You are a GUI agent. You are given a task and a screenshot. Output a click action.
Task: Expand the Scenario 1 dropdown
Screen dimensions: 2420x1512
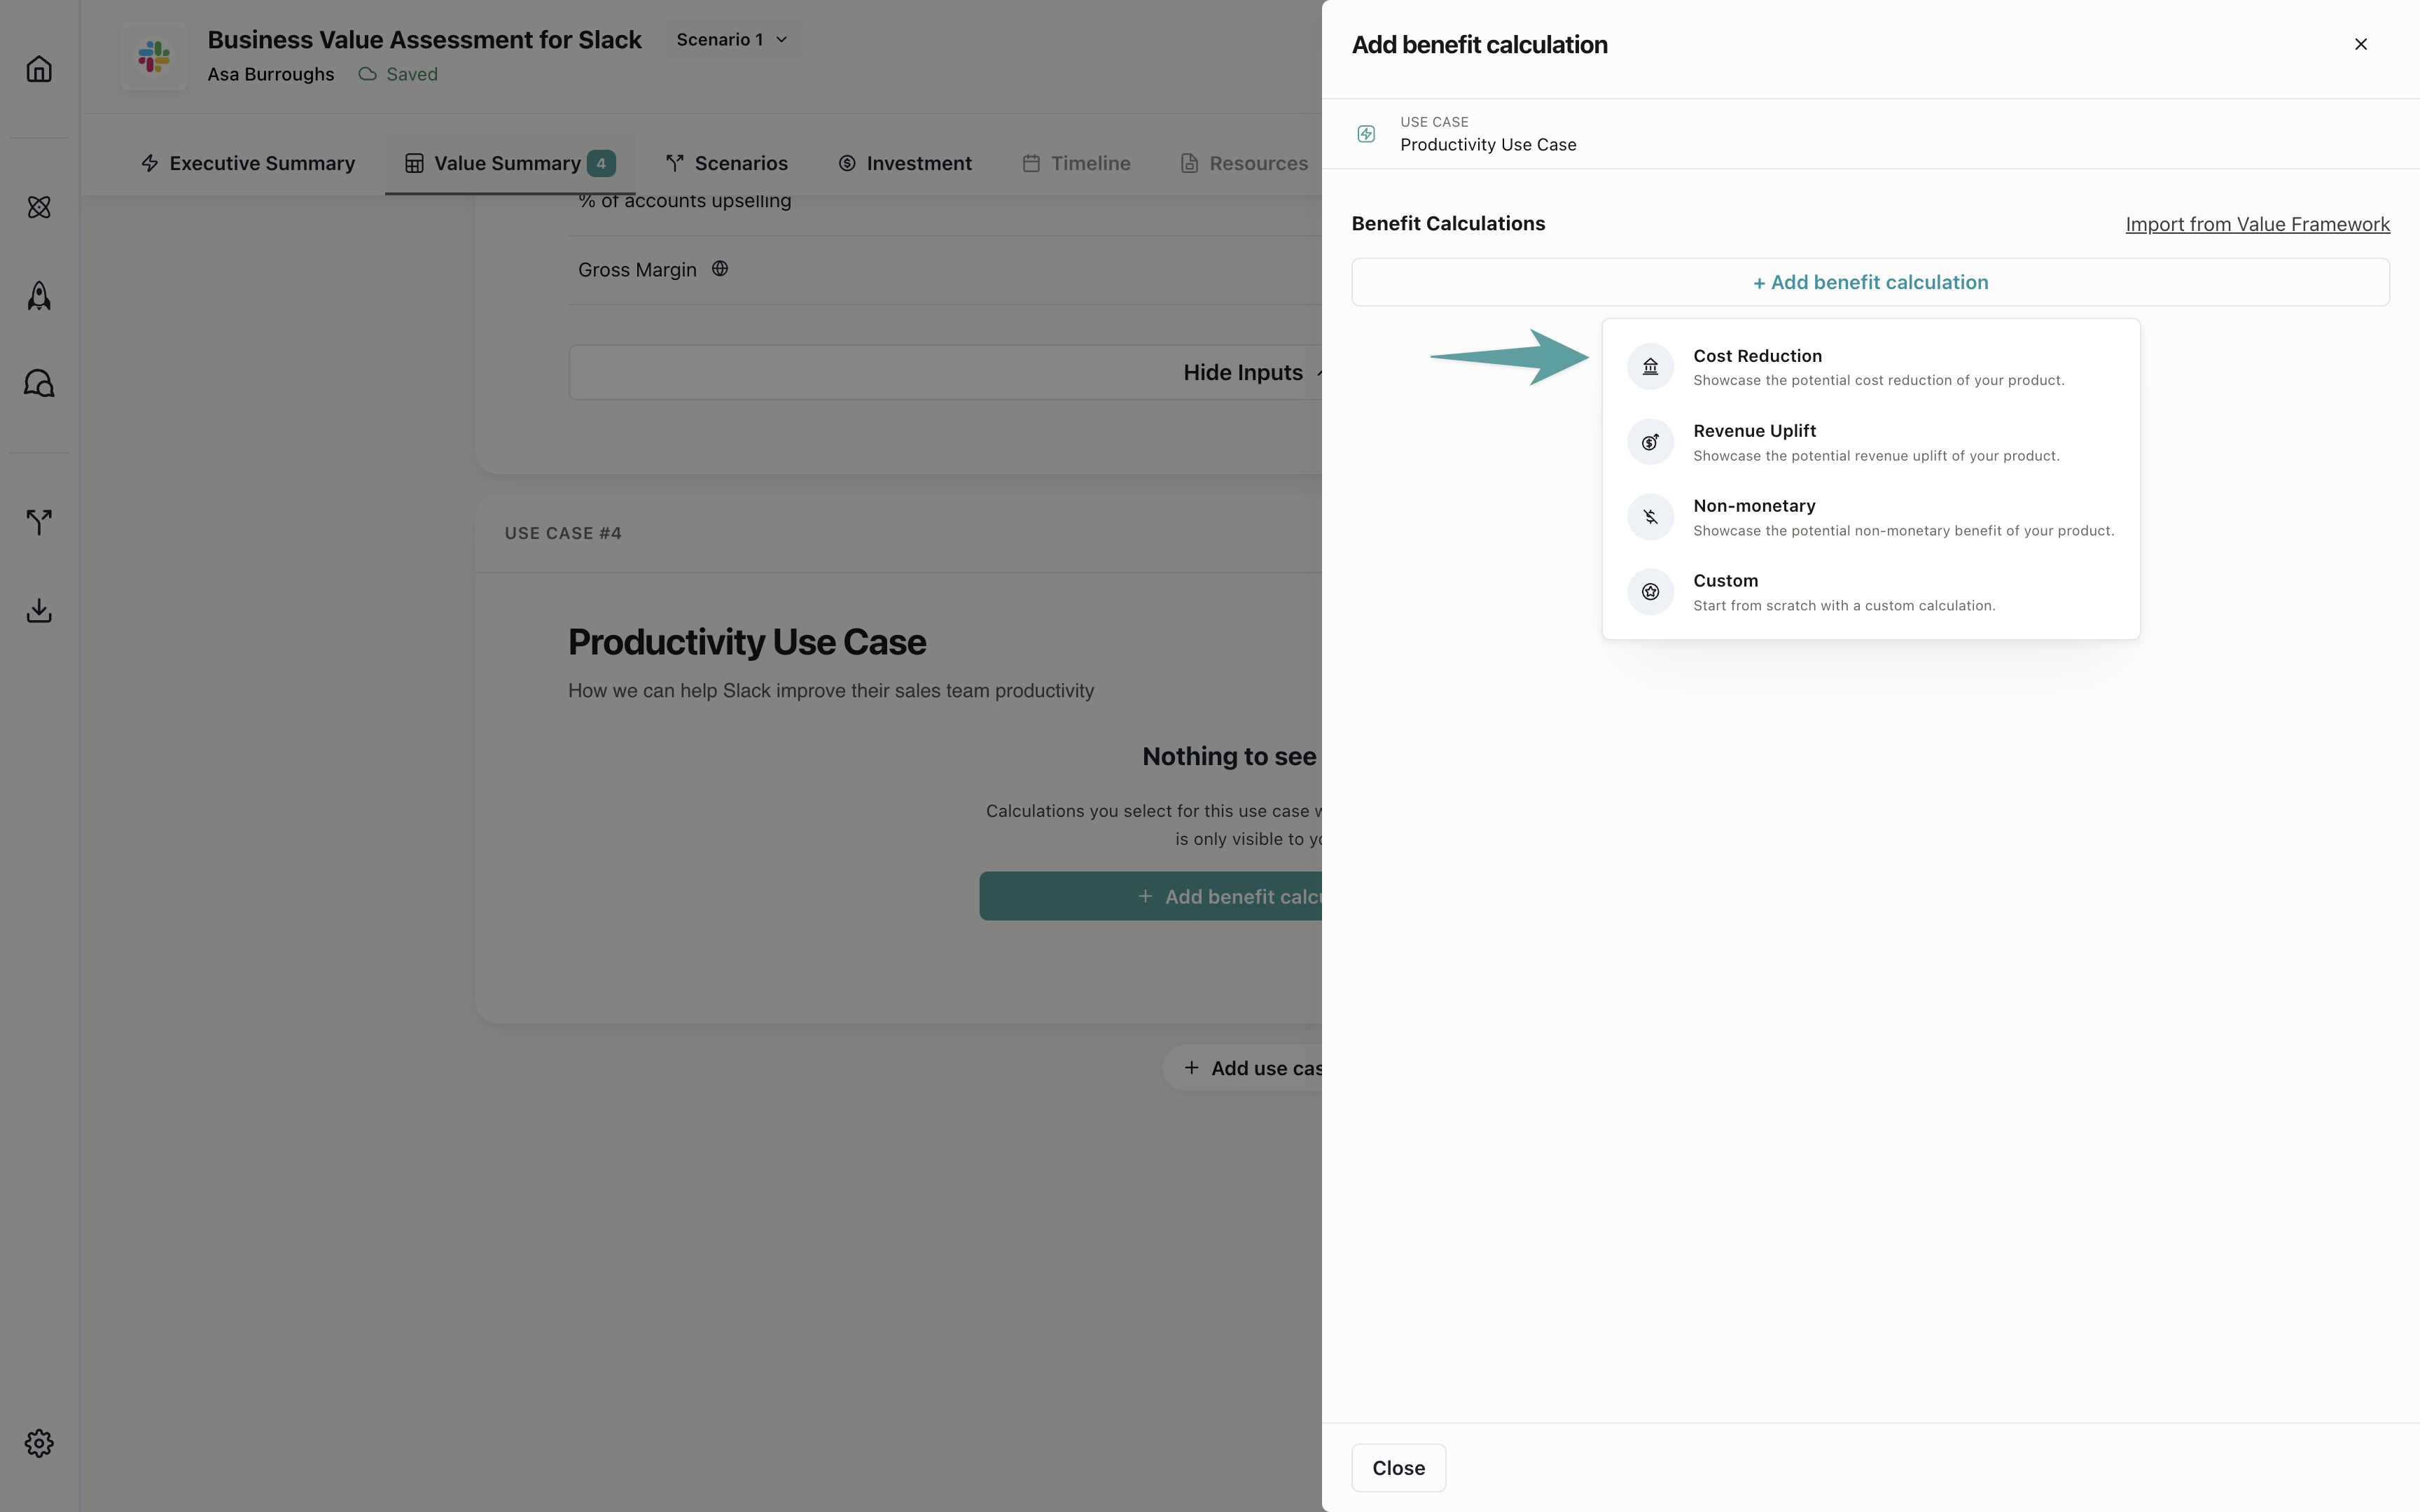tap(732, 40)
